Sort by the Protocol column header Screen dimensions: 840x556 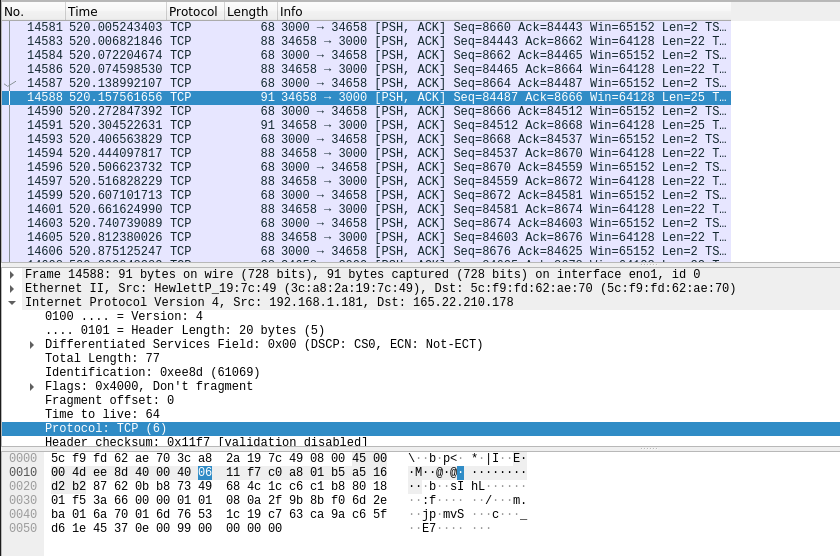click(194, 11)
